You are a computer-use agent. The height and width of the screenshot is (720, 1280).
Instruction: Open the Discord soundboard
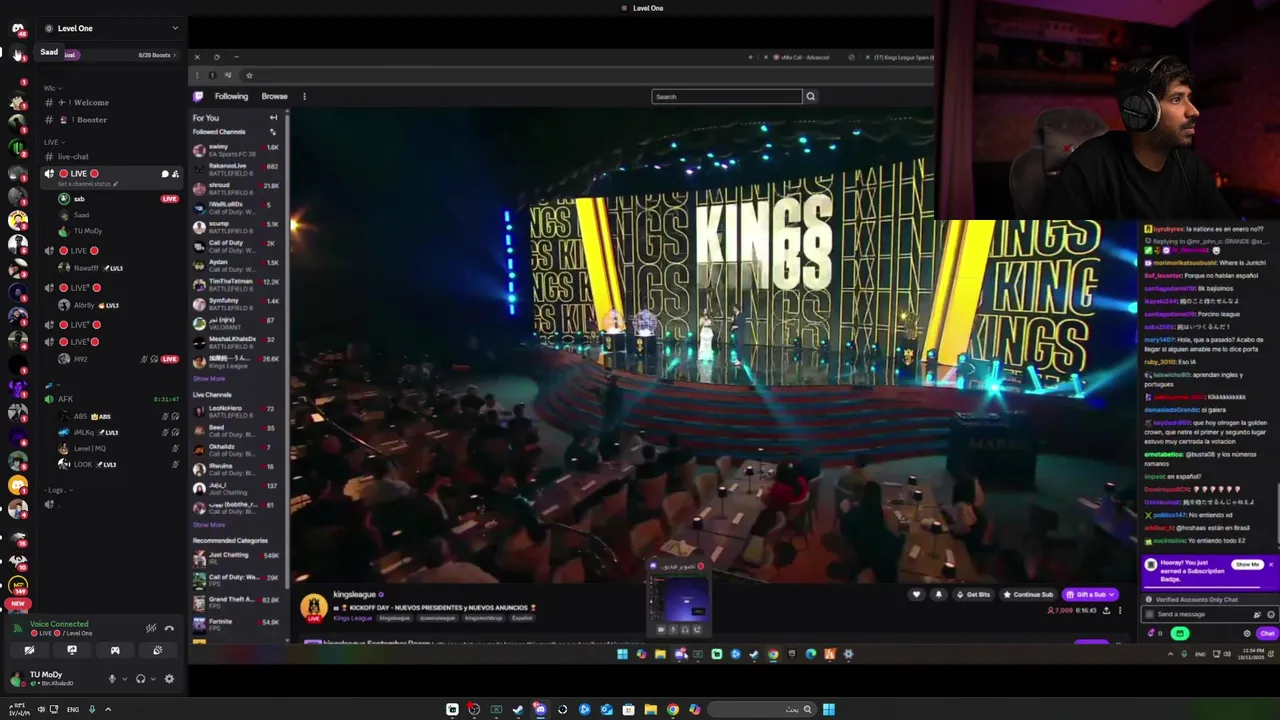[x=158, y=650]
